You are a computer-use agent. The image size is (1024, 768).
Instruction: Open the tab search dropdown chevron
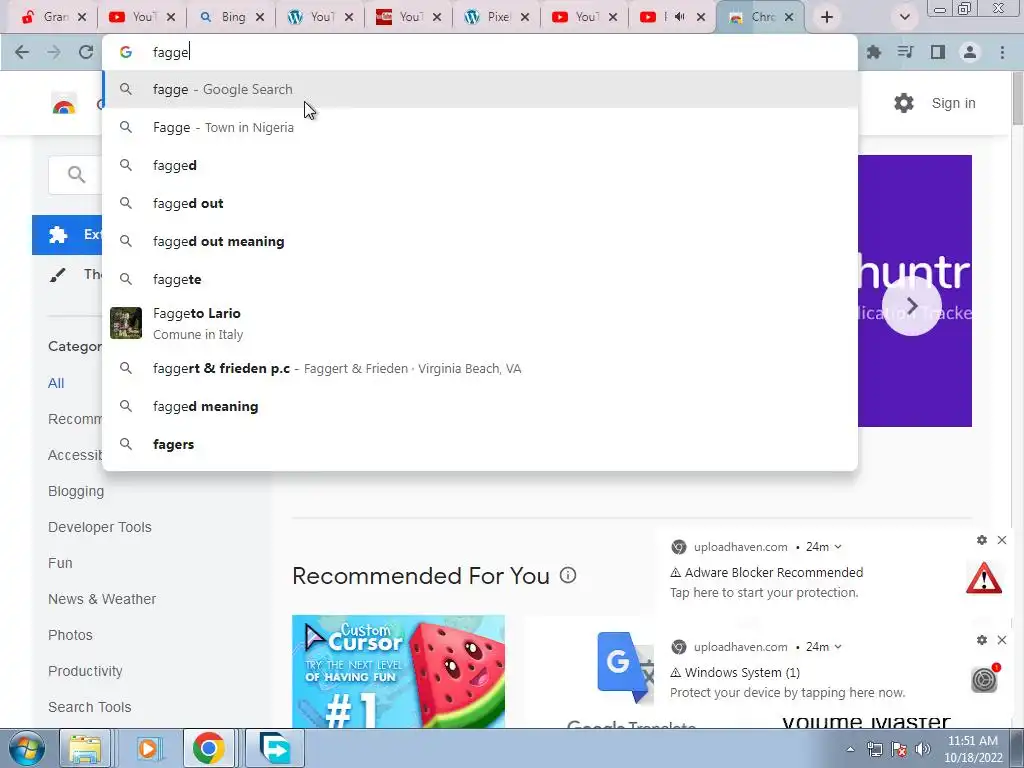pos(904,17)
